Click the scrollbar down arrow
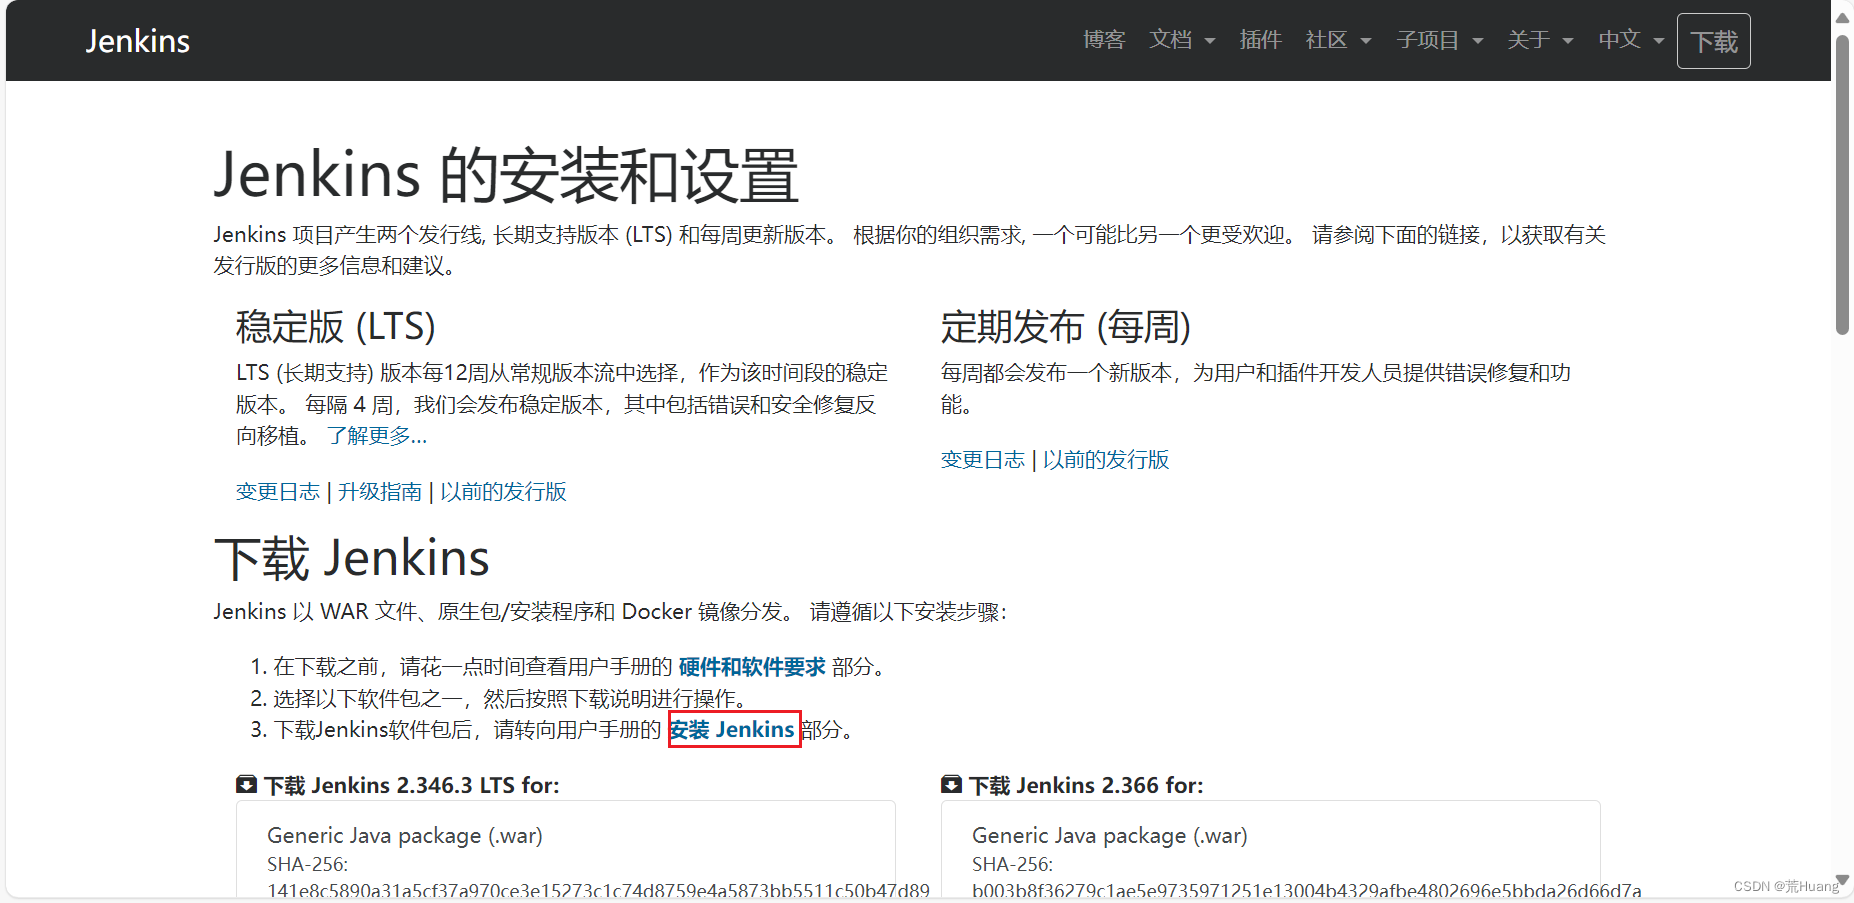Image resolution: width=1854 pixels, height=903 pixels. click(x=1842, y=881)
